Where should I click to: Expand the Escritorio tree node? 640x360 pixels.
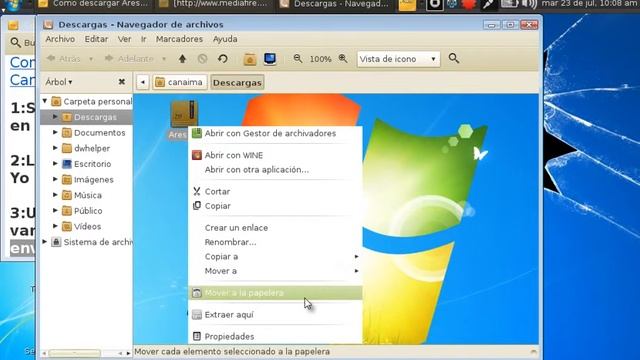click(55, 164)
